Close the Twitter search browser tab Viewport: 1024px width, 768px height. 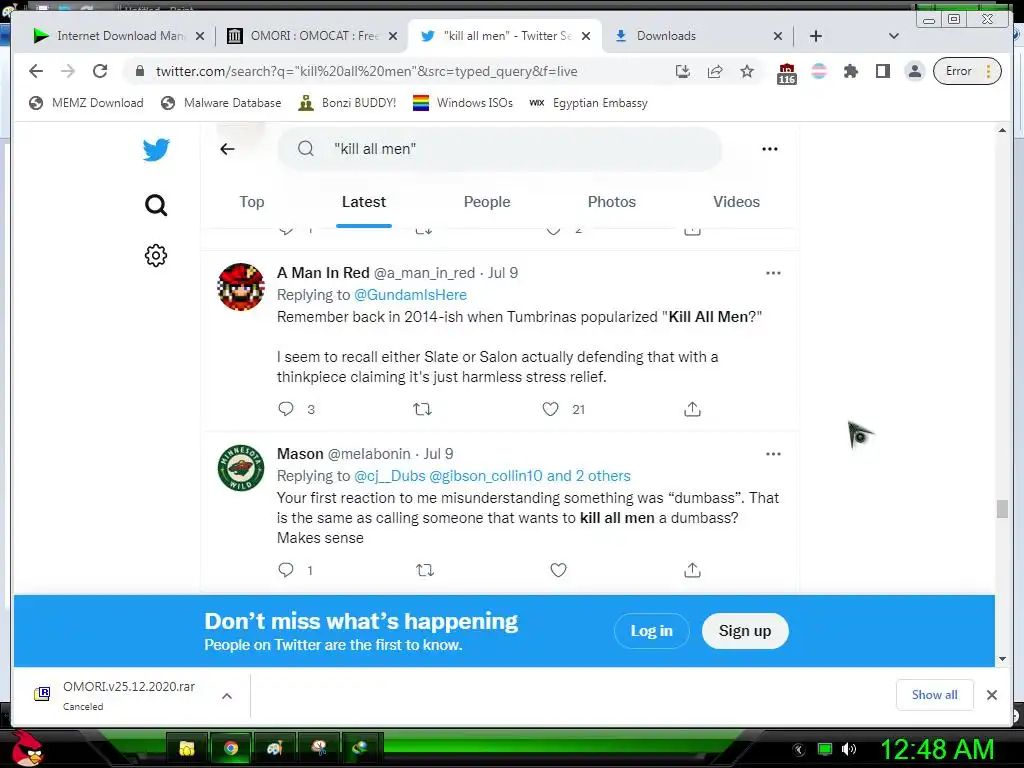click(x=586, y=36)
